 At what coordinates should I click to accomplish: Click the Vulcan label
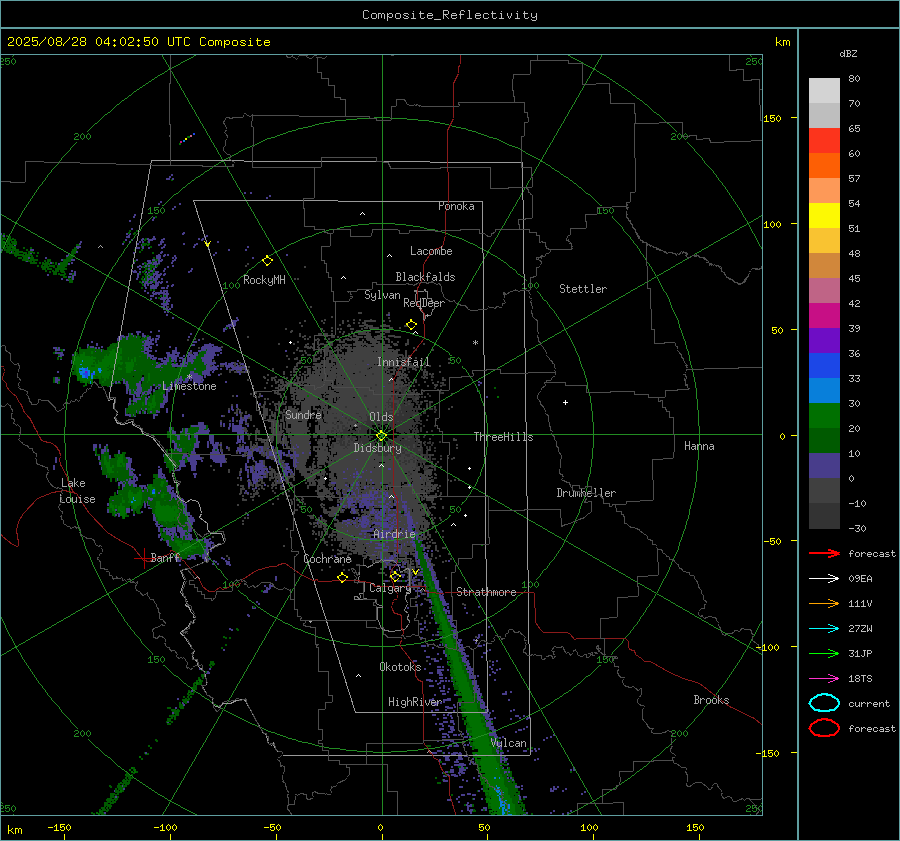pos(509,743)
